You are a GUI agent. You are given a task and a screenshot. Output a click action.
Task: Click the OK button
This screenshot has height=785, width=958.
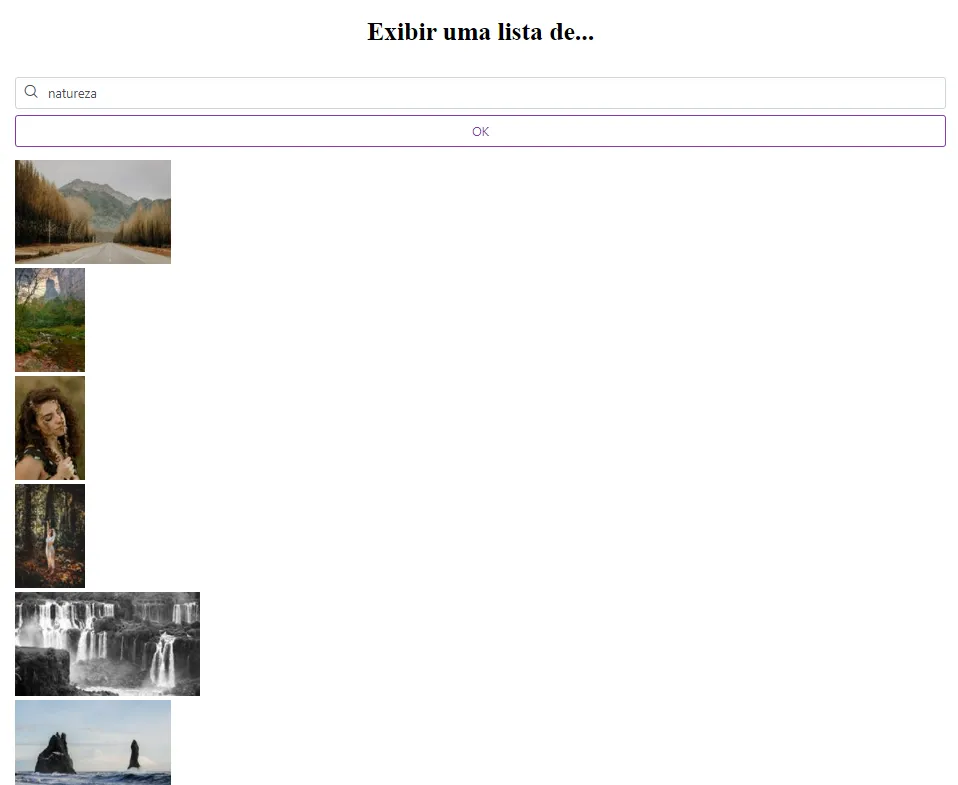tap(480, 131)
